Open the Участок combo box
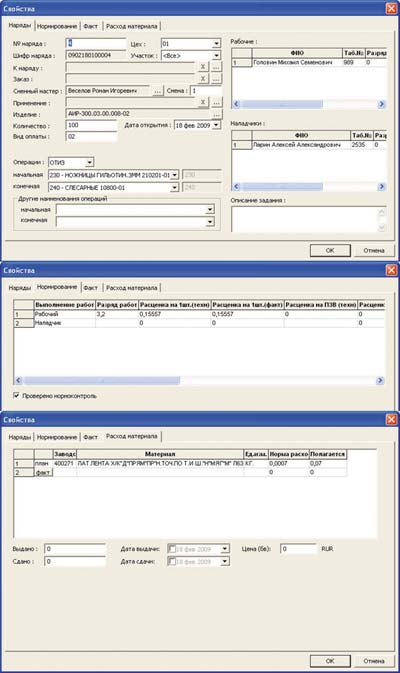The width and height of the screenshot is (400, 673). click(216, 55)
